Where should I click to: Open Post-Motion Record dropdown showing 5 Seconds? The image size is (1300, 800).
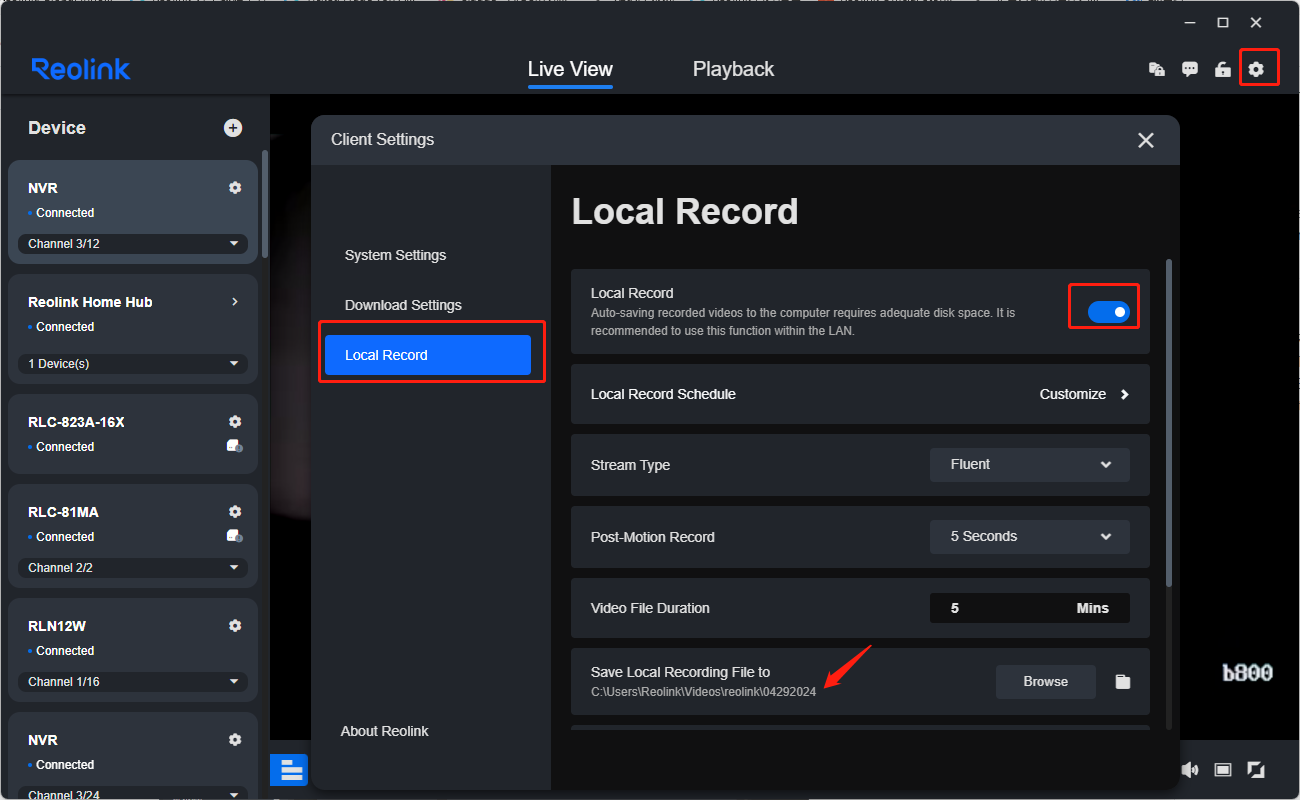coord(1030,537)
